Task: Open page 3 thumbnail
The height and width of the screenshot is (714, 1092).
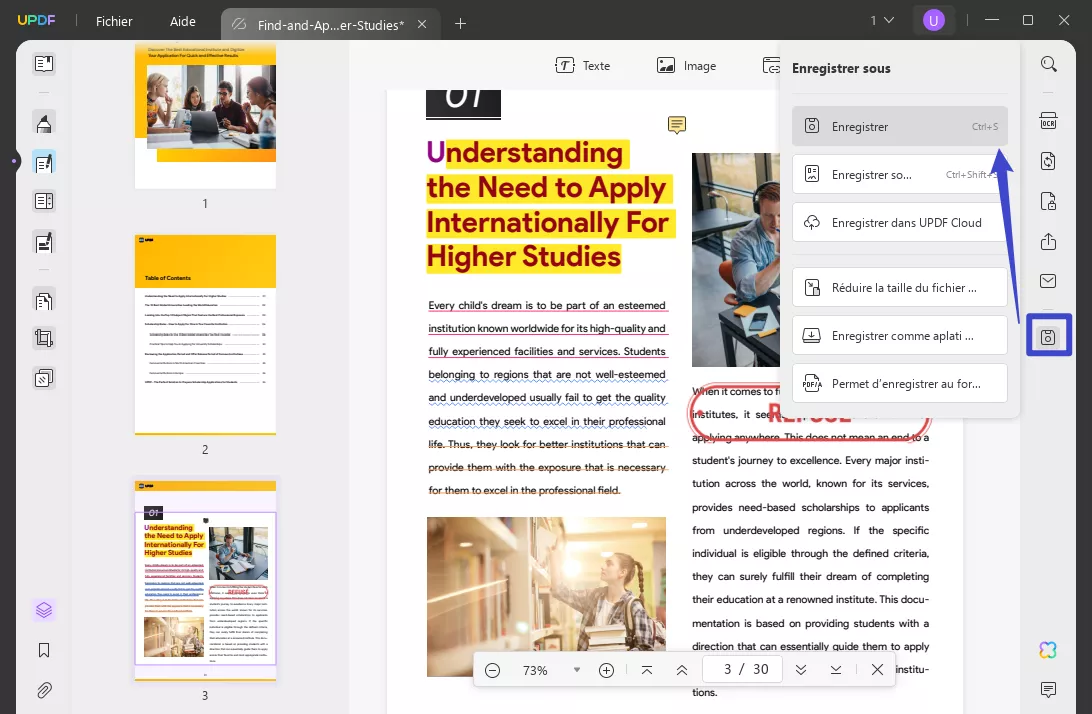Action: point(205,581)
